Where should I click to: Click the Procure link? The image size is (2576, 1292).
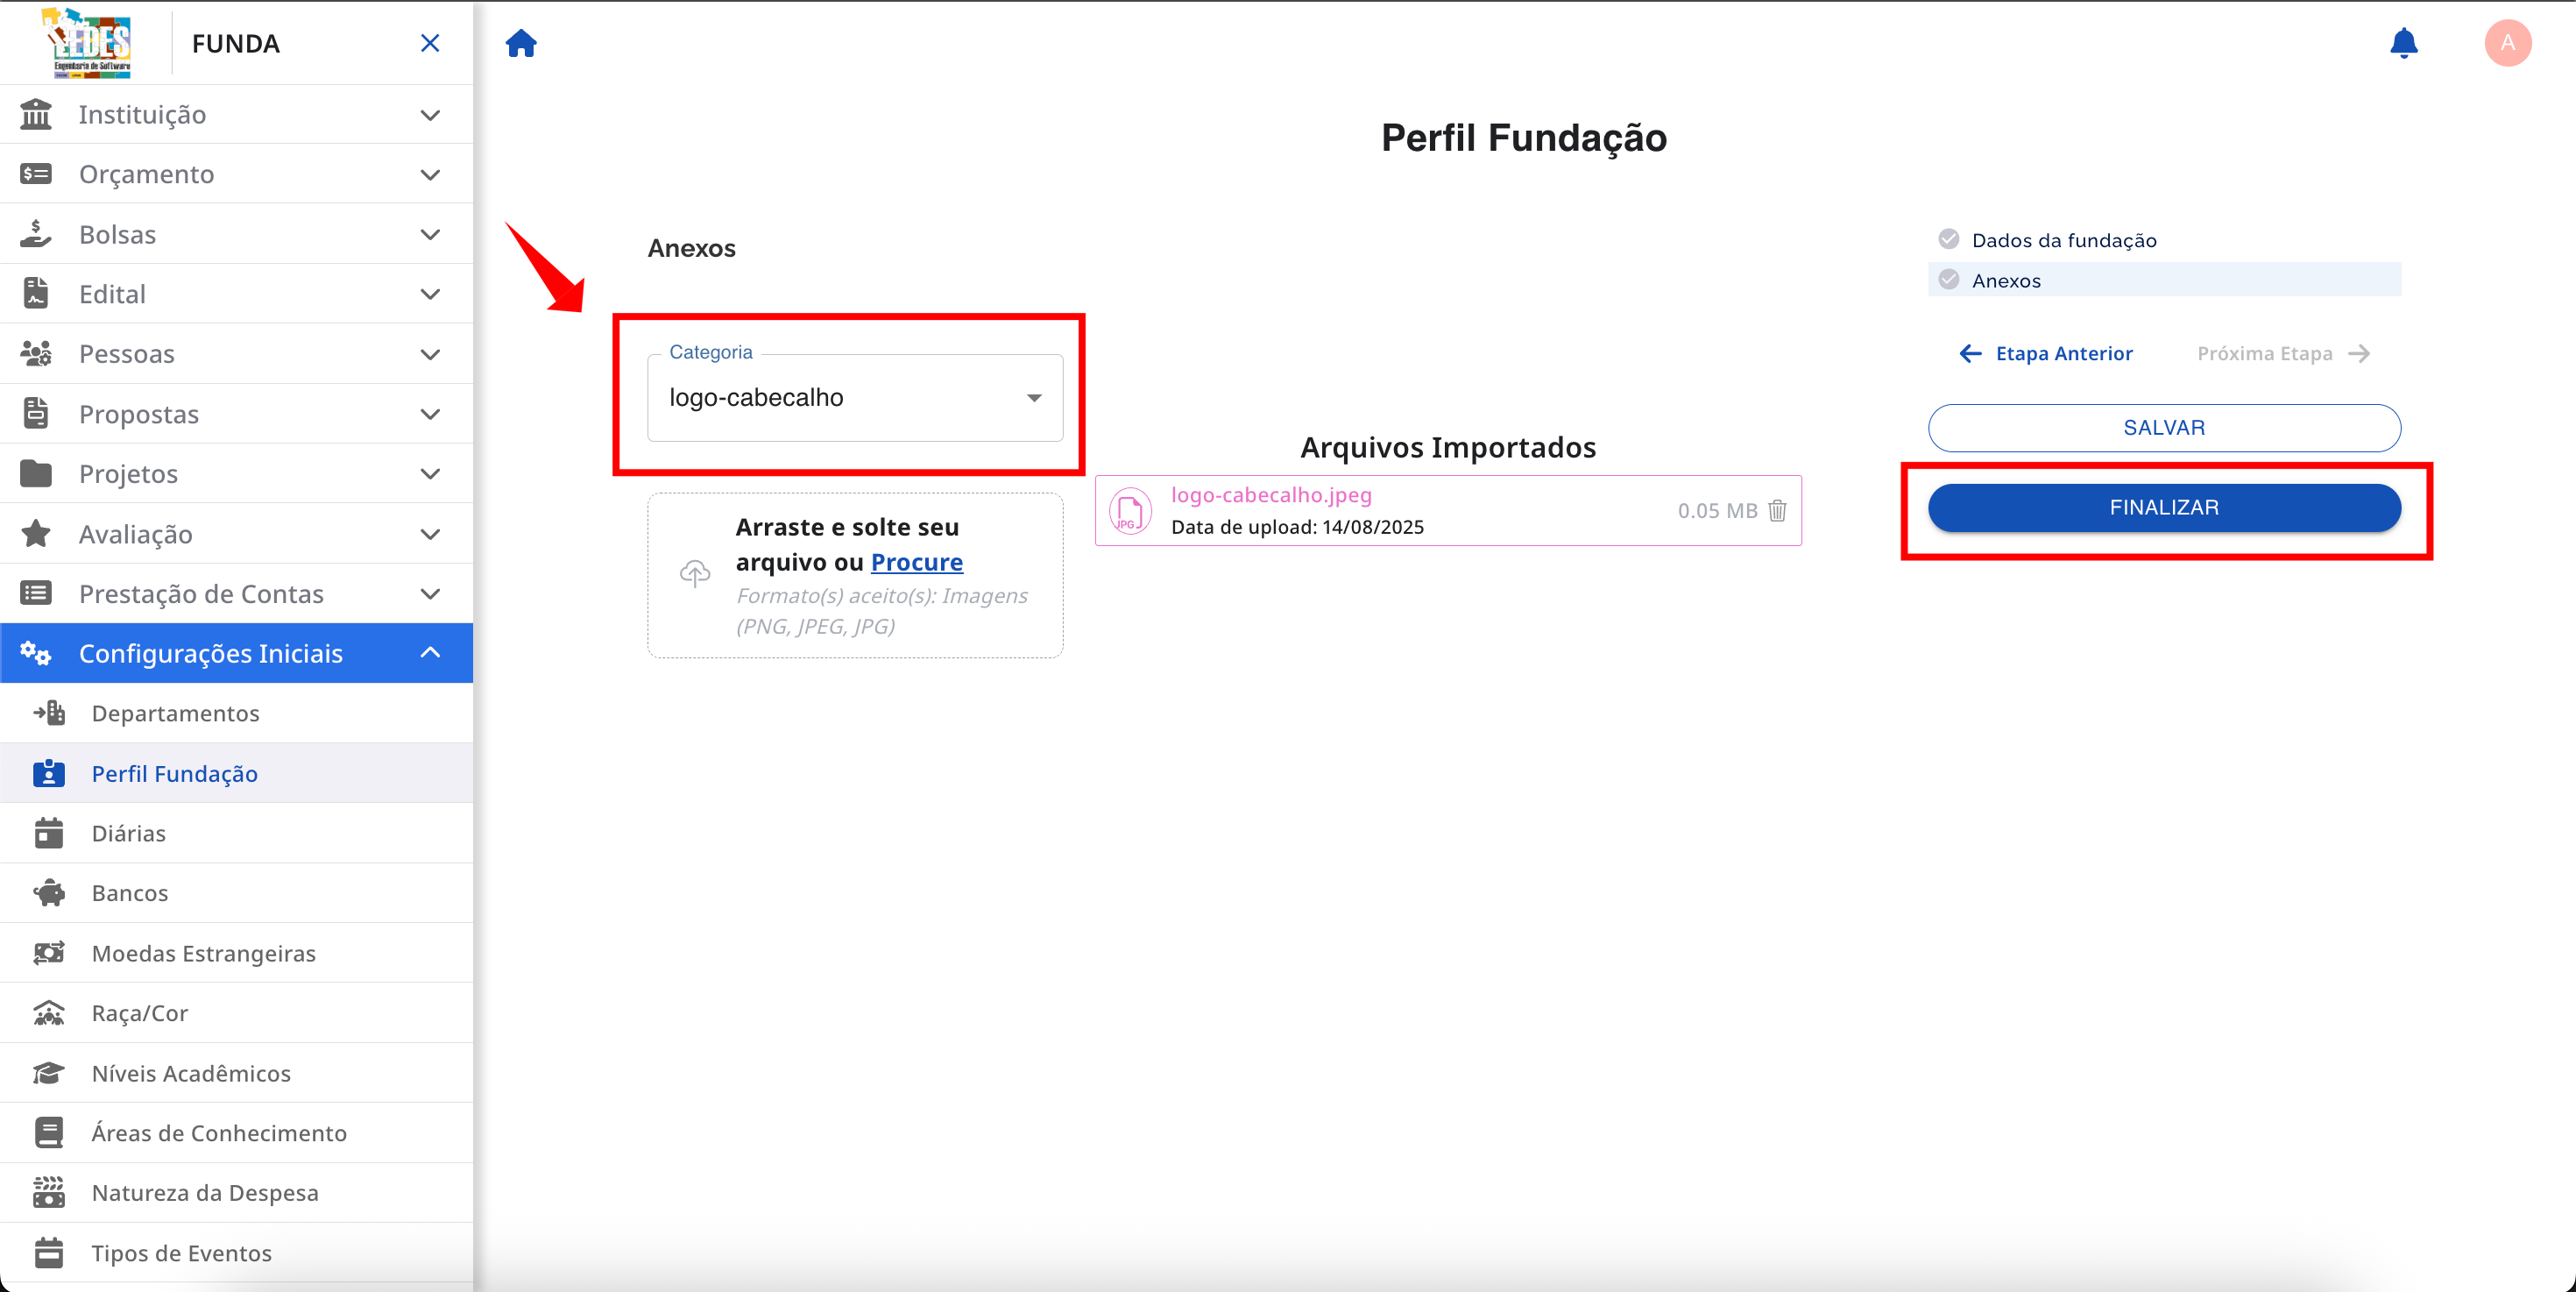point(916,562)
